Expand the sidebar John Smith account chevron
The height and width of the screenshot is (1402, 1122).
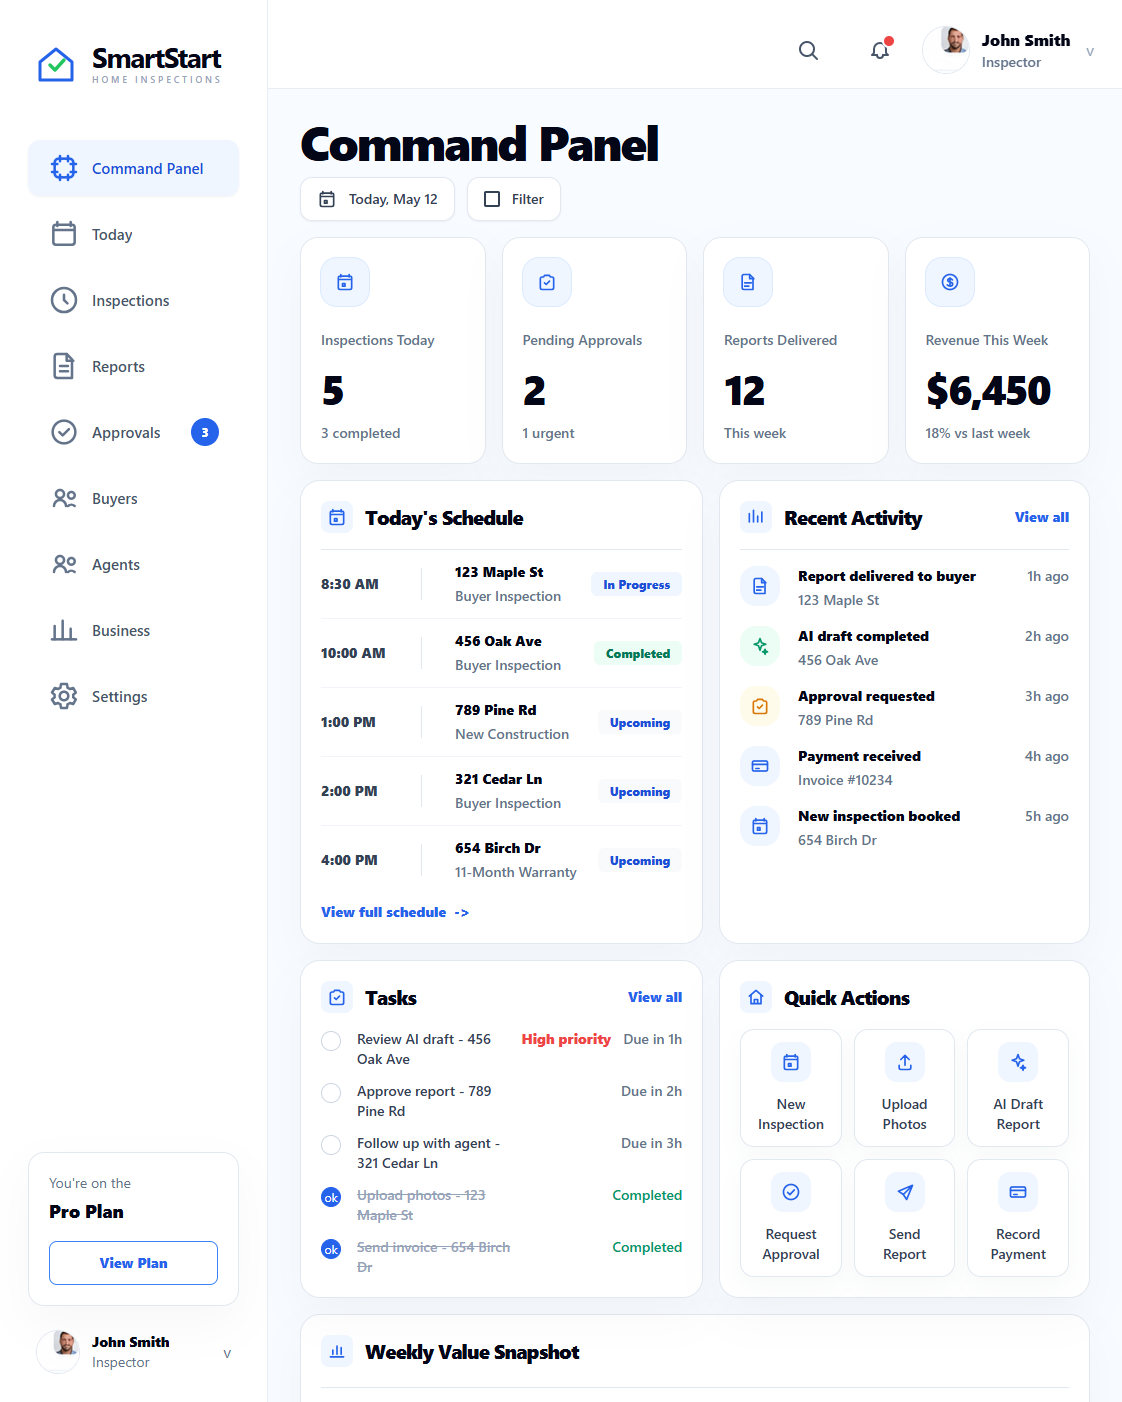227,1353
